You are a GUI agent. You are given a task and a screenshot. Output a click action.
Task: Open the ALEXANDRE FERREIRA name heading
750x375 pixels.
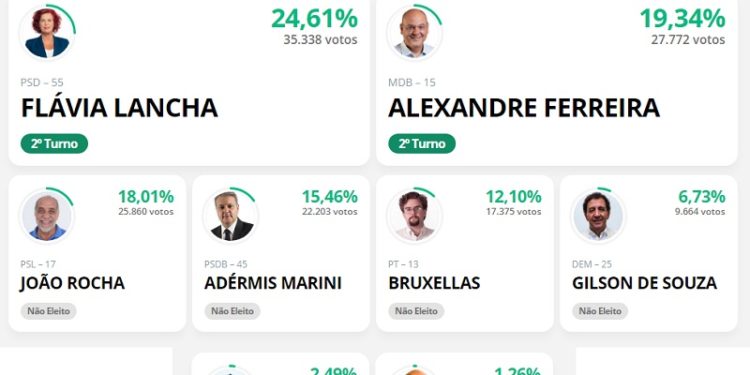524,108
